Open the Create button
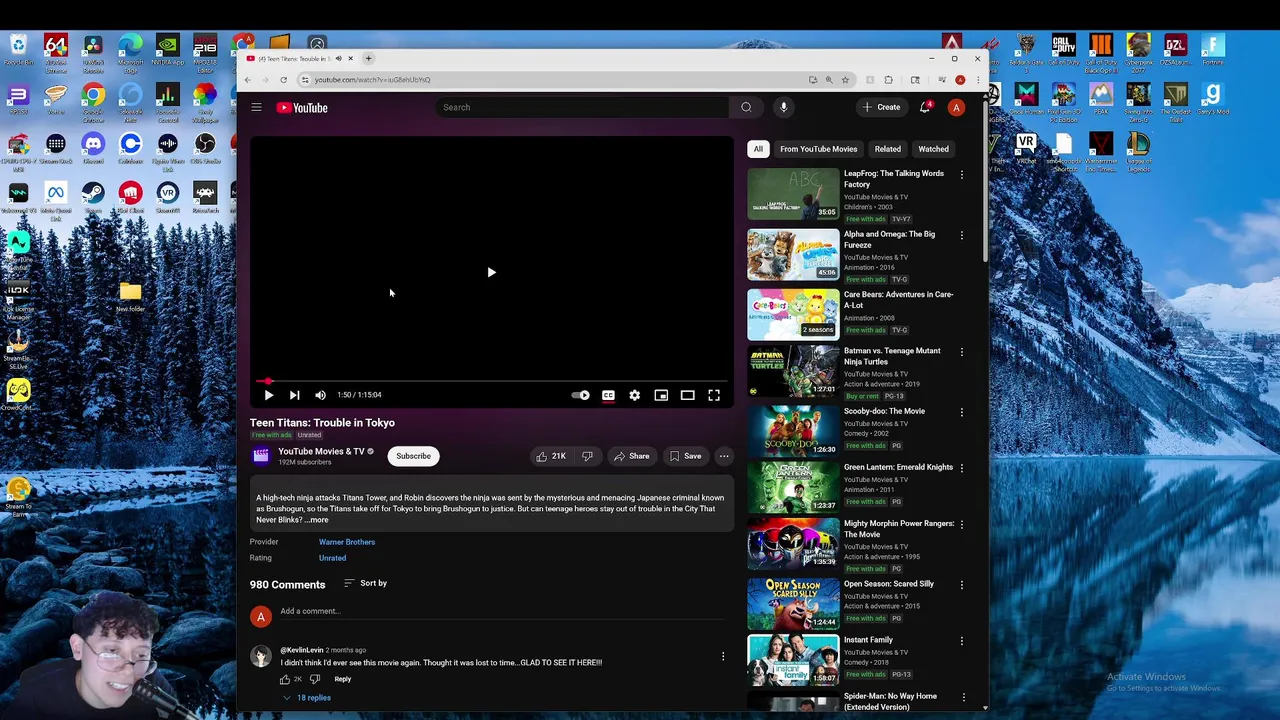This screenshot has width=1280, height=720. tap(881, 107)
